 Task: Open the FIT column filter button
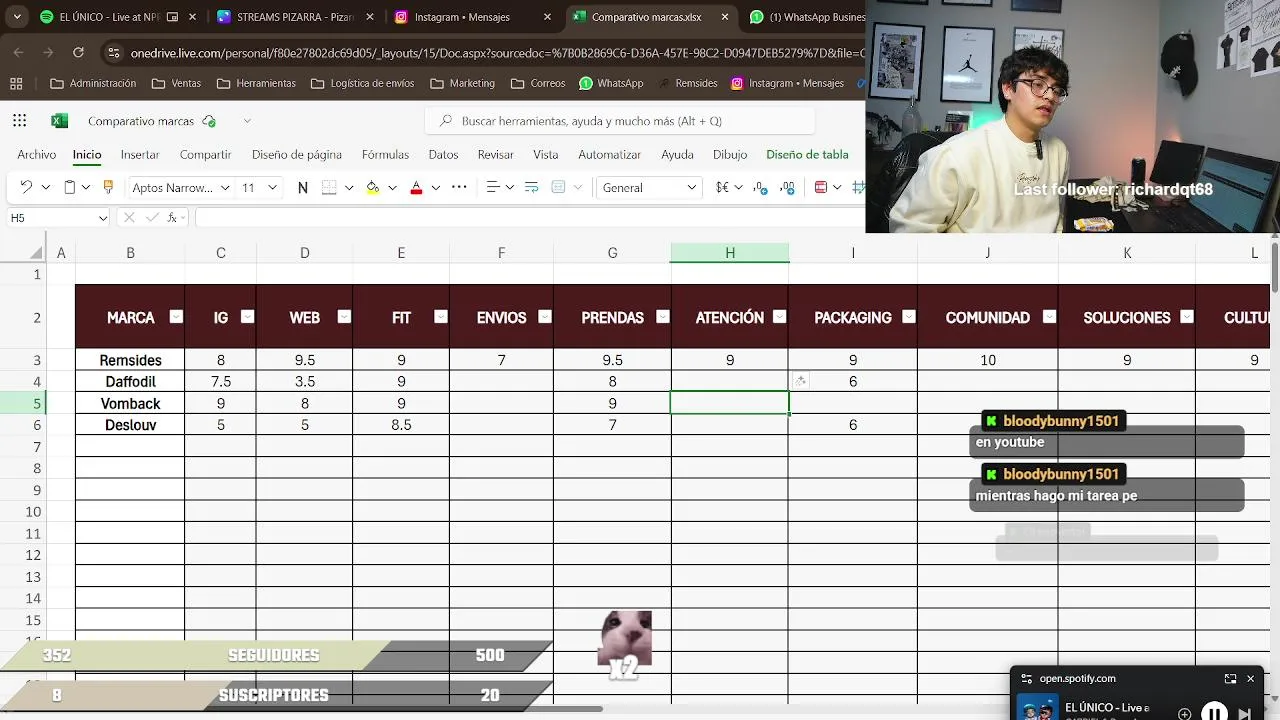click(441, 317)
